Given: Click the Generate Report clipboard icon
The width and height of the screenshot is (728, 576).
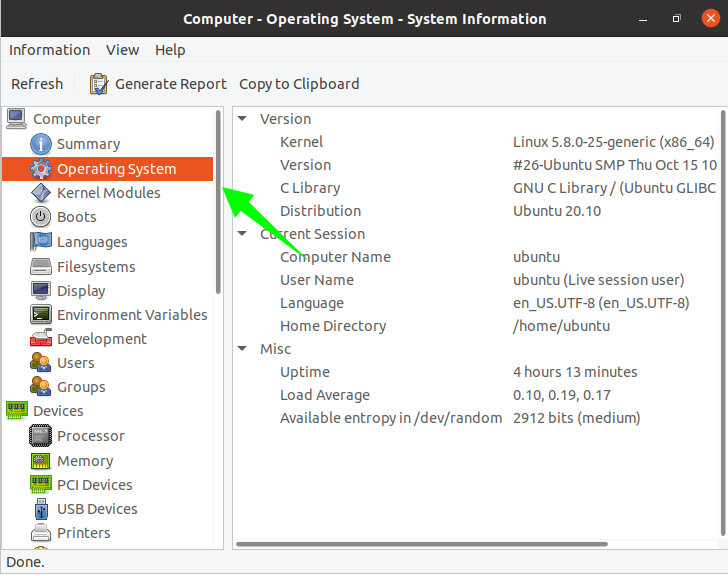Looking at the screenshot, I should (99, 84).
